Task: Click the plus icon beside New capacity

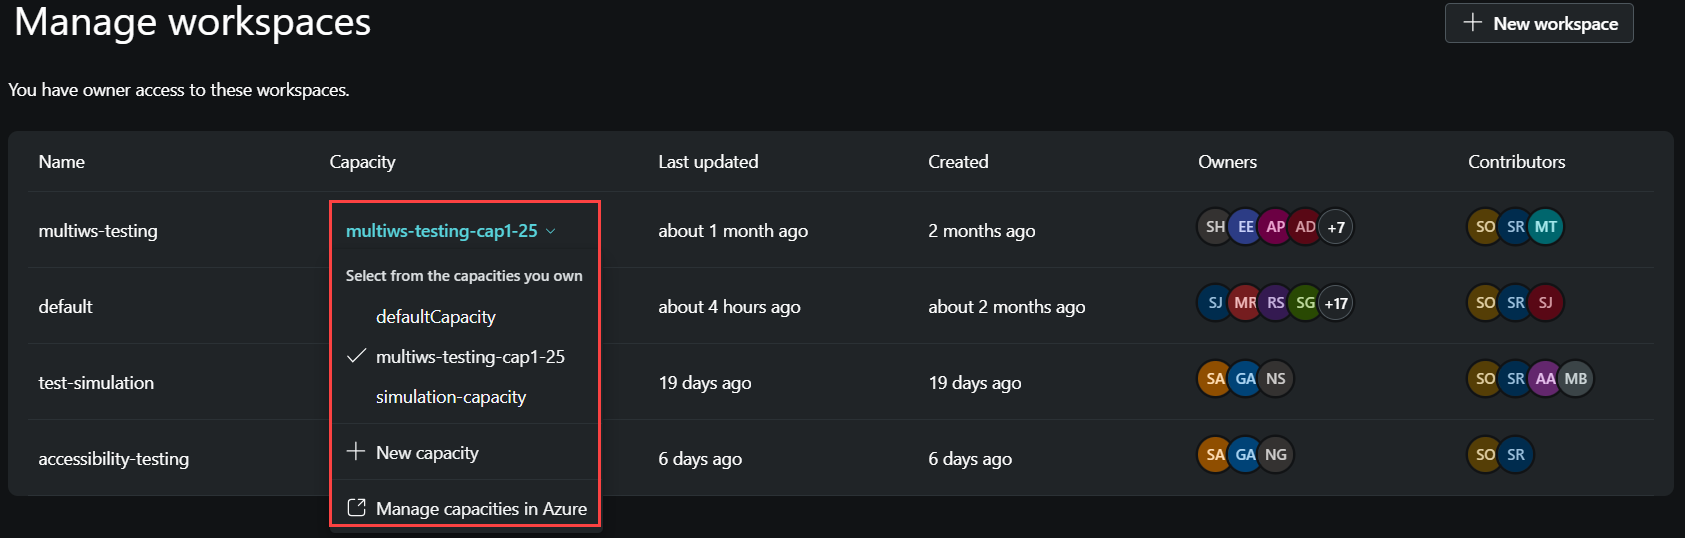Action: [356, 452]
